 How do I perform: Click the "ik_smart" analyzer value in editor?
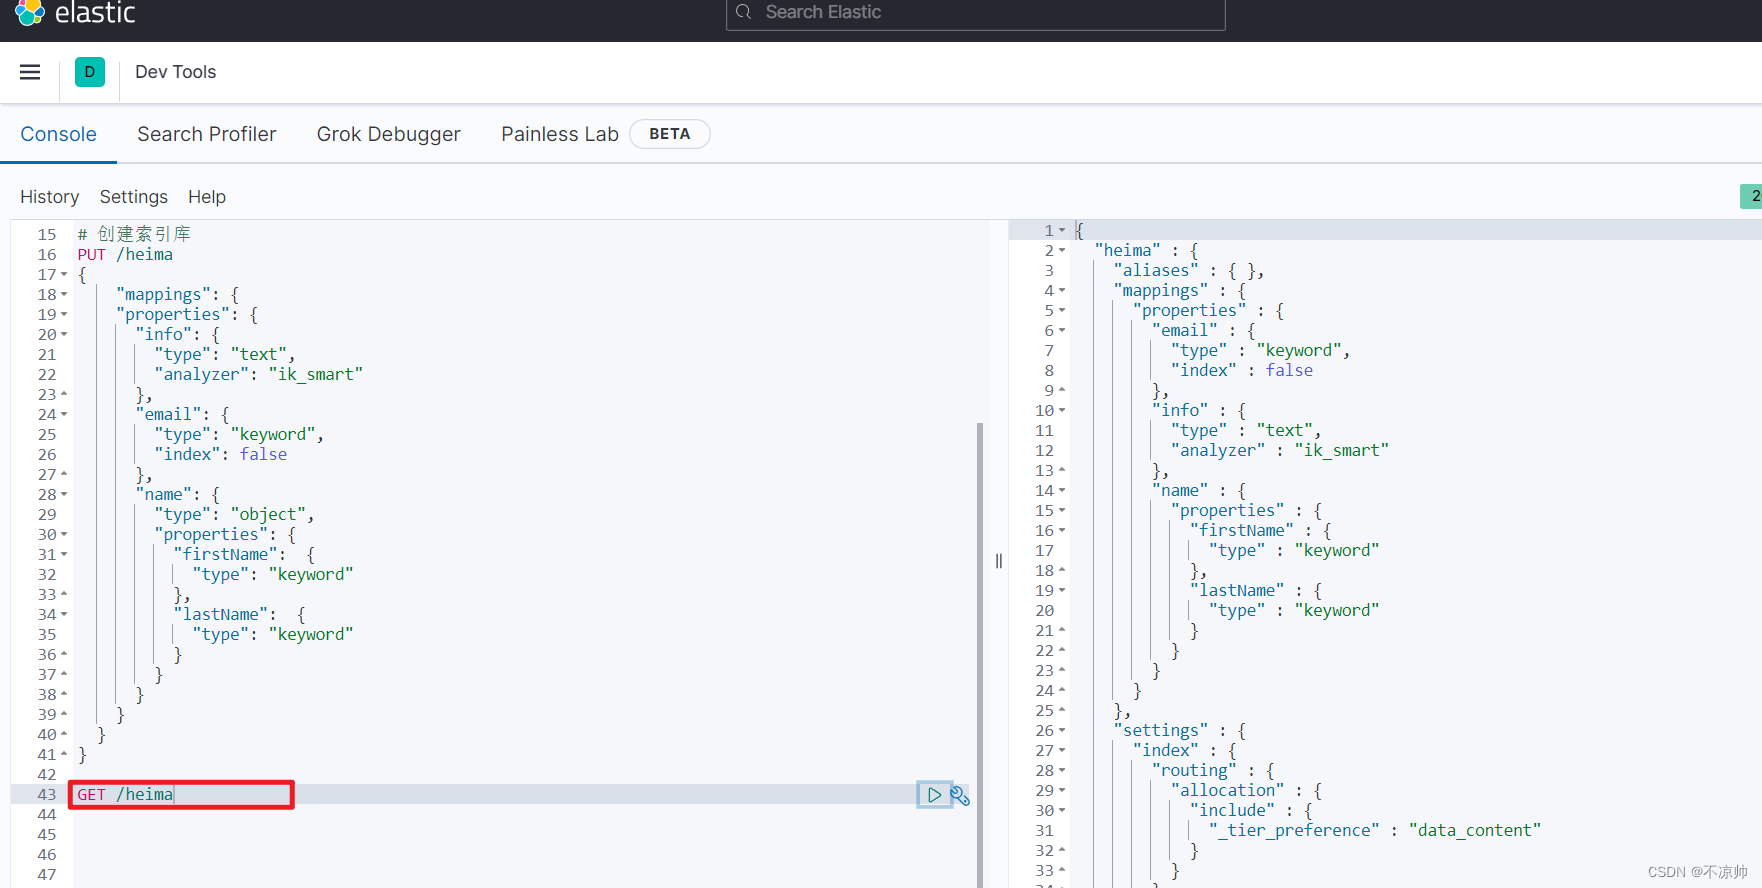click(x=316, y=374)
